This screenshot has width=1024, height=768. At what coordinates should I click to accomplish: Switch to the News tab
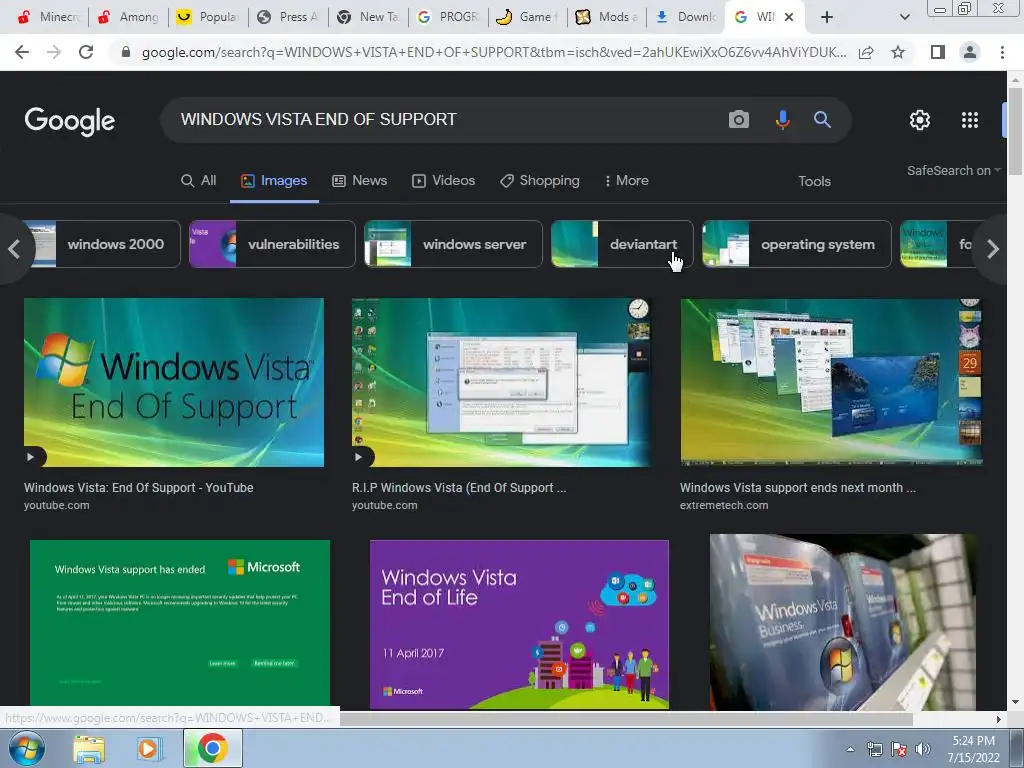[360, 180]
